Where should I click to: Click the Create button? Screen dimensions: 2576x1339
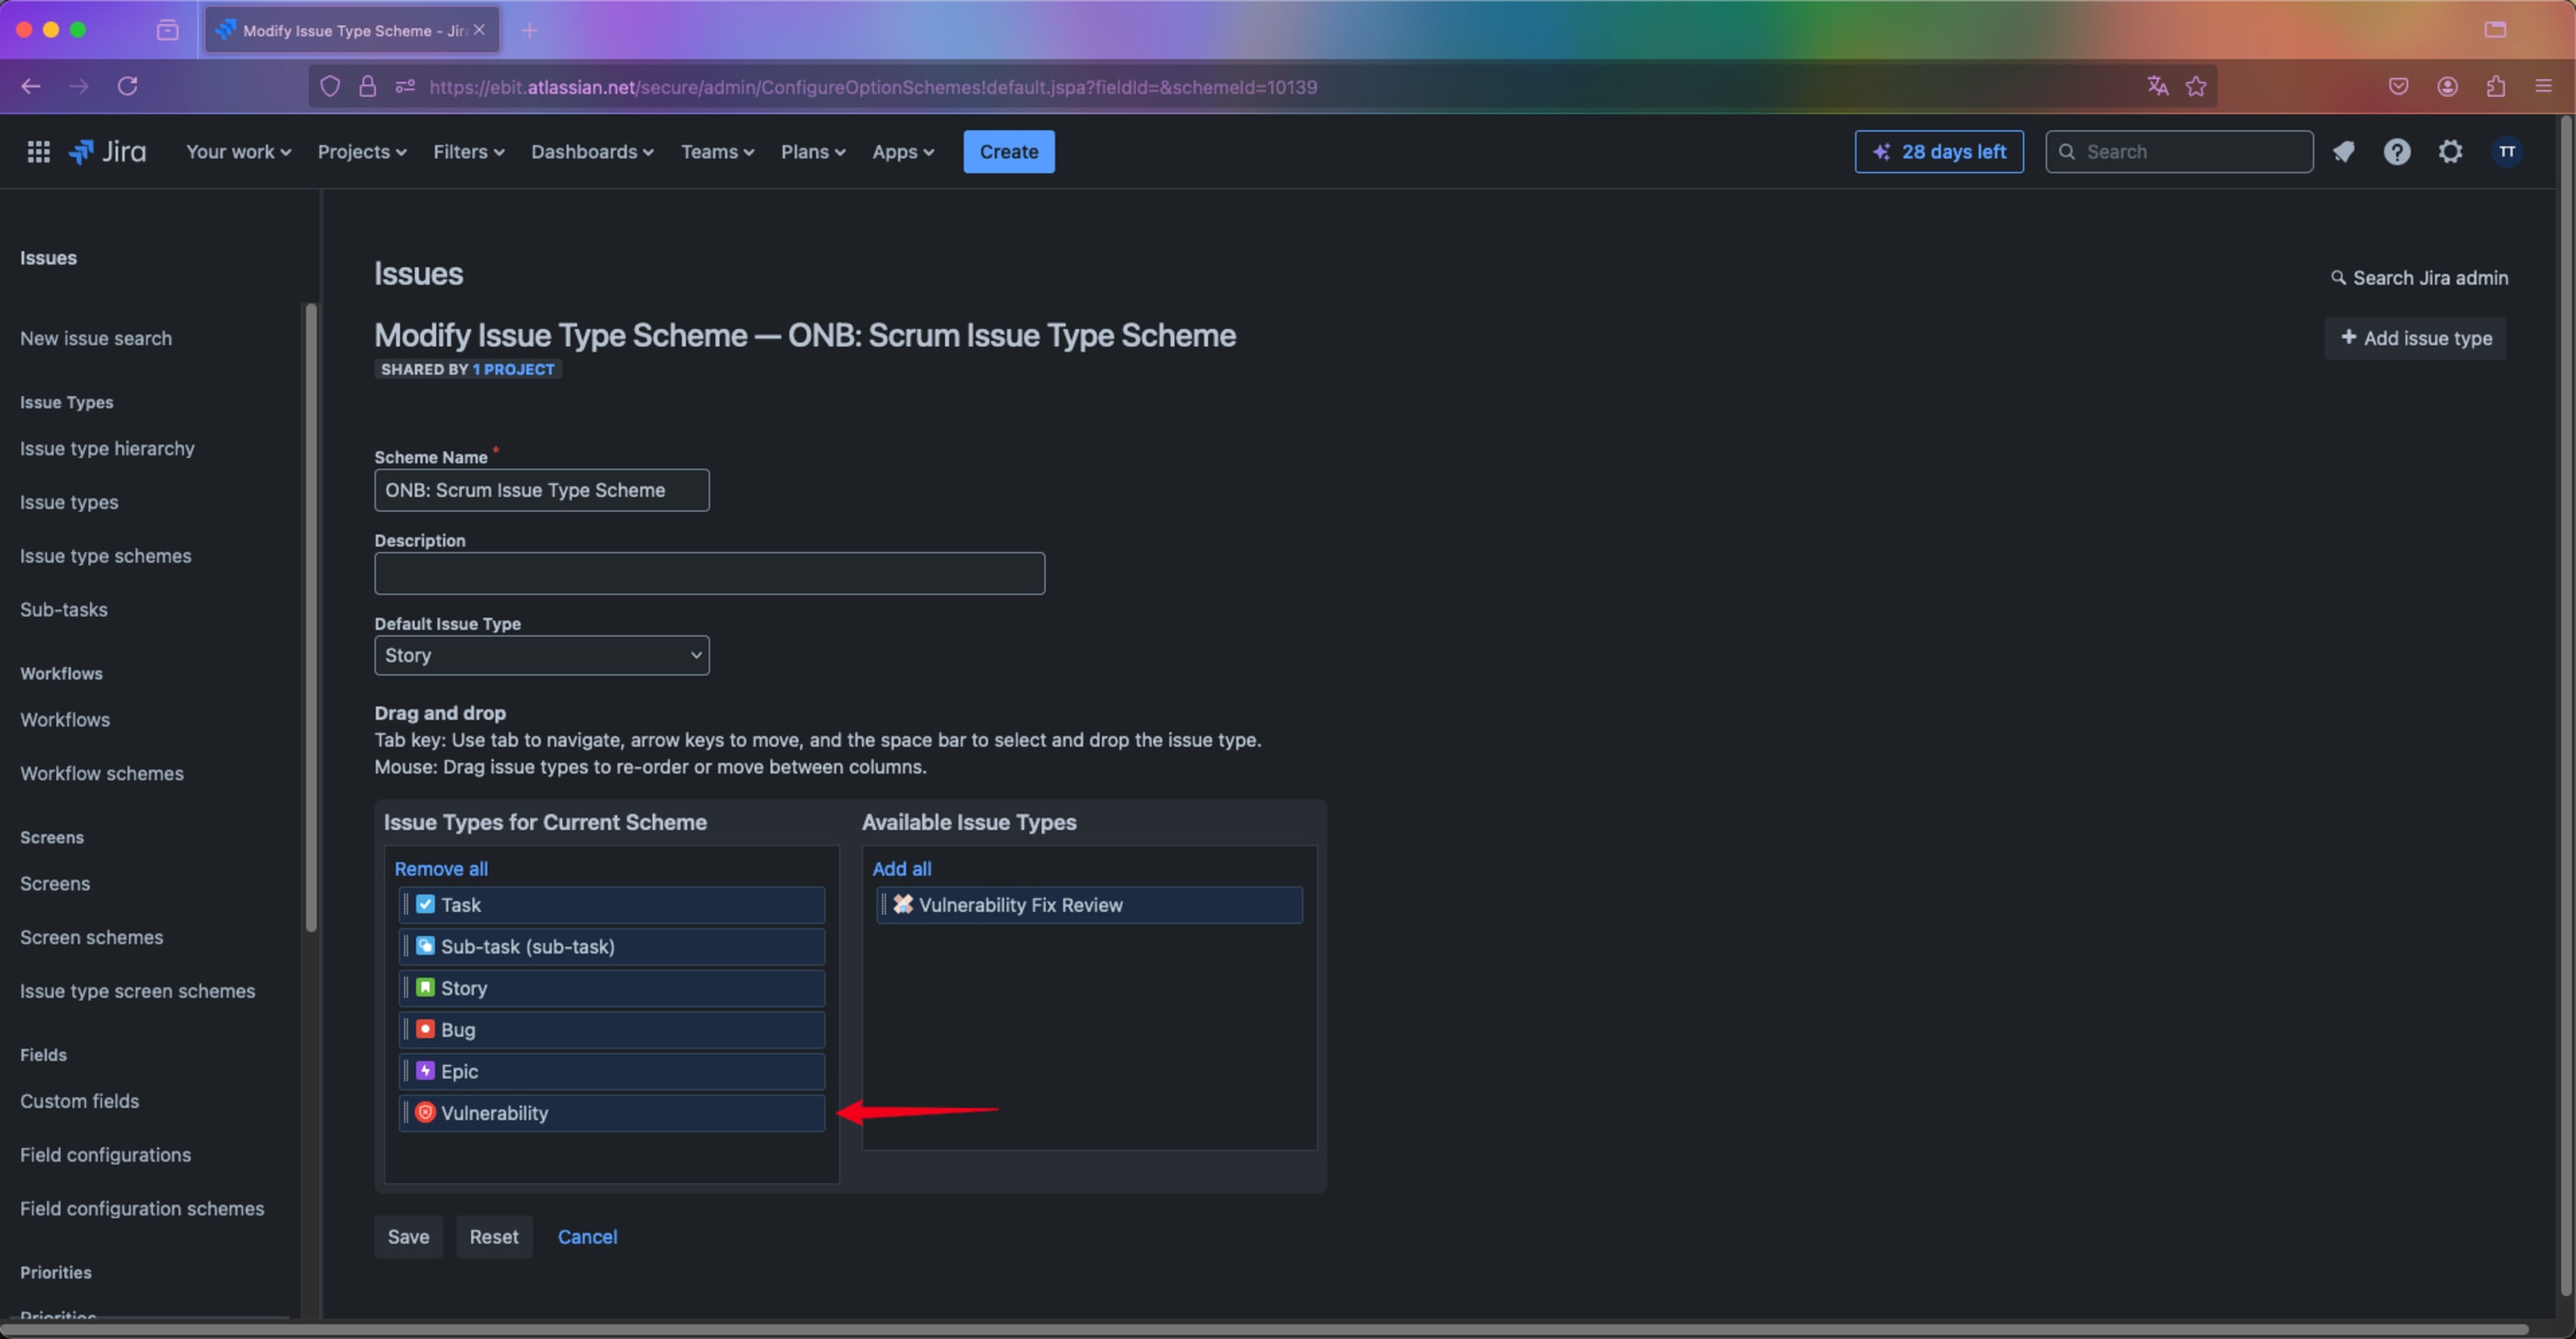point(1008,151)
